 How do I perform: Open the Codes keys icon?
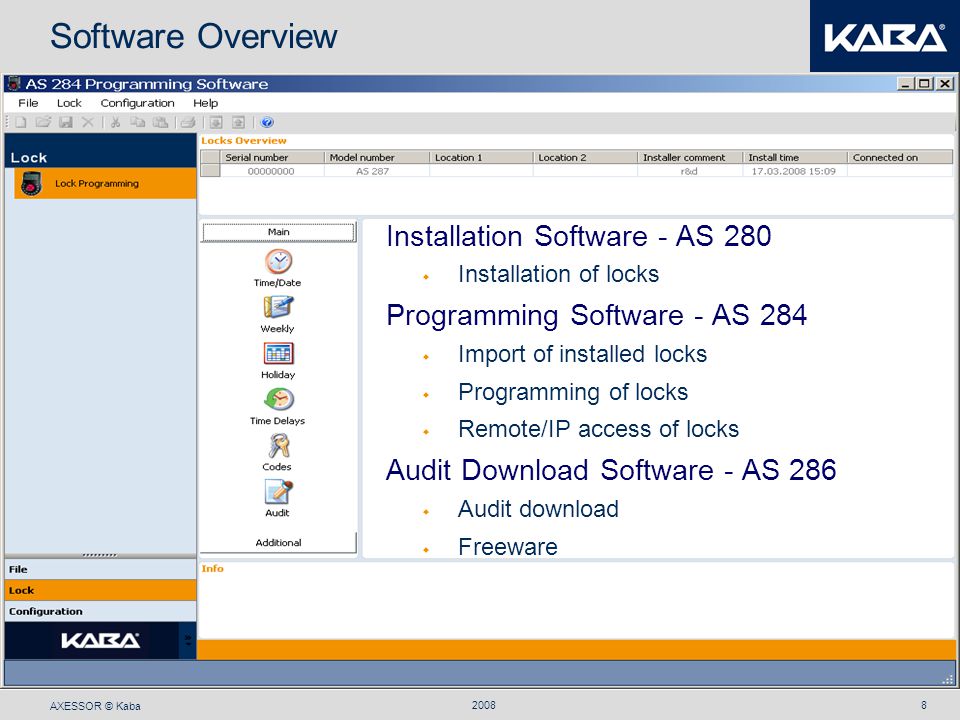279,446
